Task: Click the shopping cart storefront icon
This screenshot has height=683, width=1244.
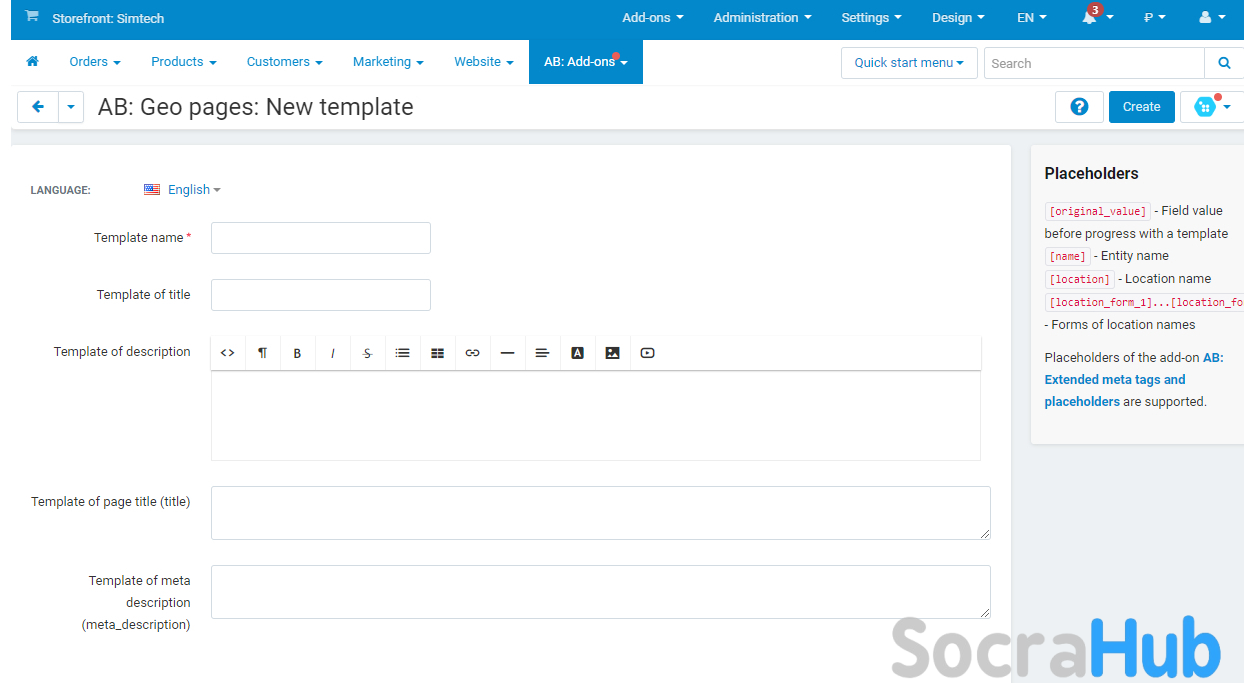Action: [32, 17]
